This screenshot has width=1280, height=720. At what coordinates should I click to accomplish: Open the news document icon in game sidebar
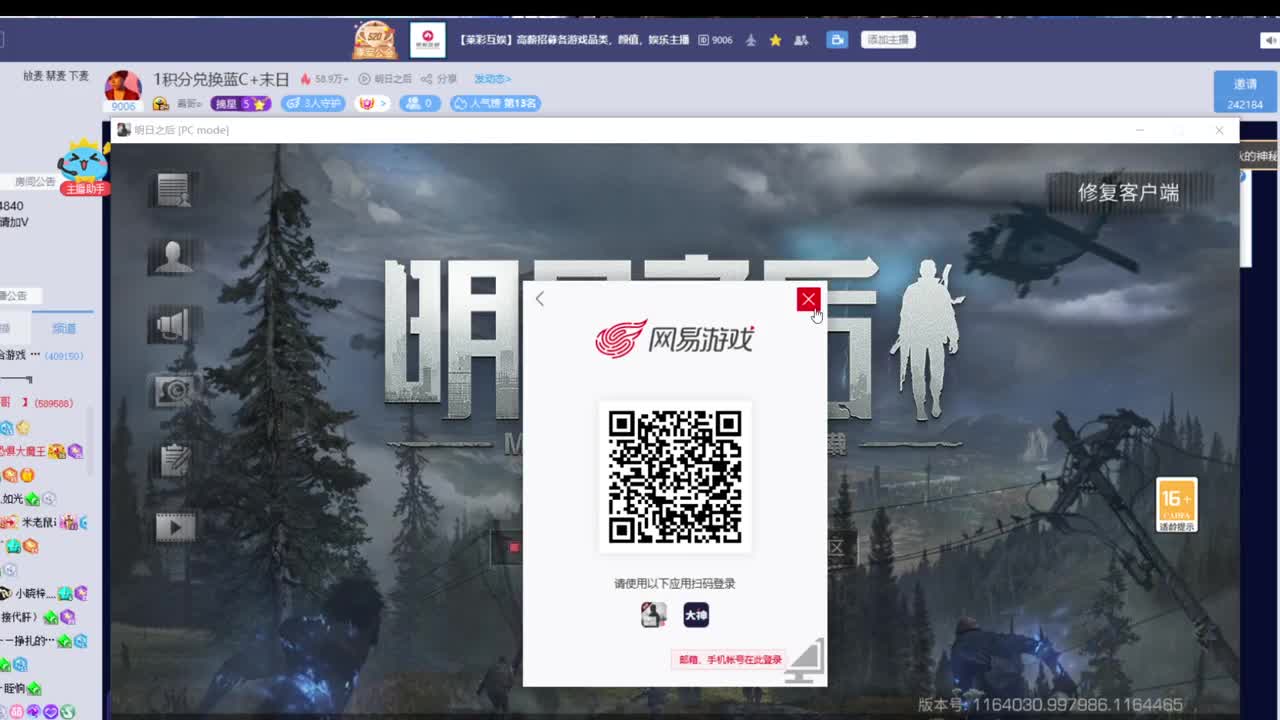point(173,190)
